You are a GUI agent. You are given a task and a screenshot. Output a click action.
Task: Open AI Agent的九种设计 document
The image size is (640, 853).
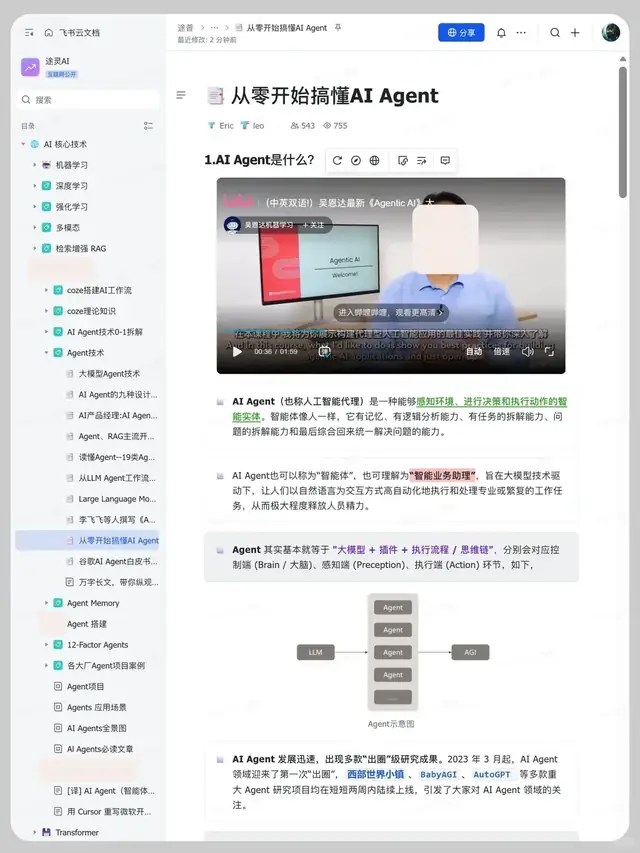point(118,394)
